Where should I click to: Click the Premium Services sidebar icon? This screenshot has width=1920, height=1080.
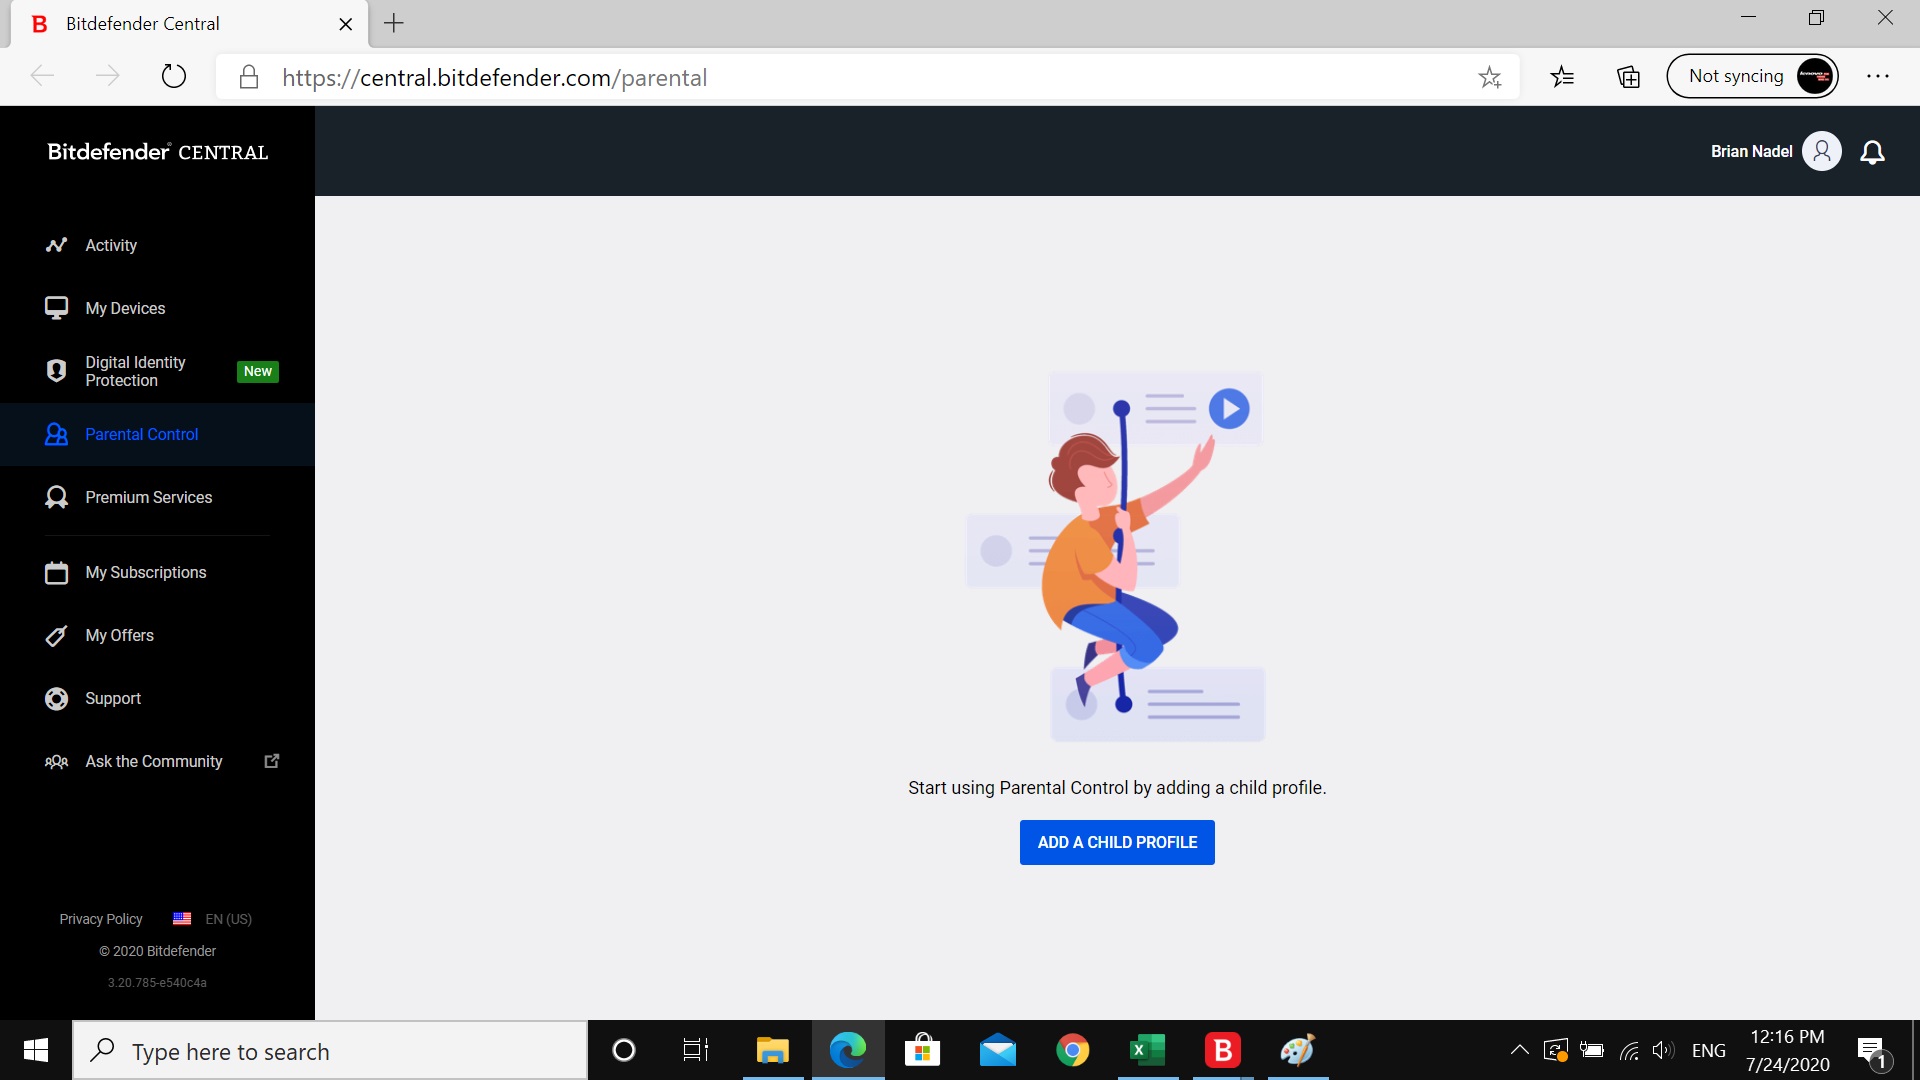tap(53, 497)
